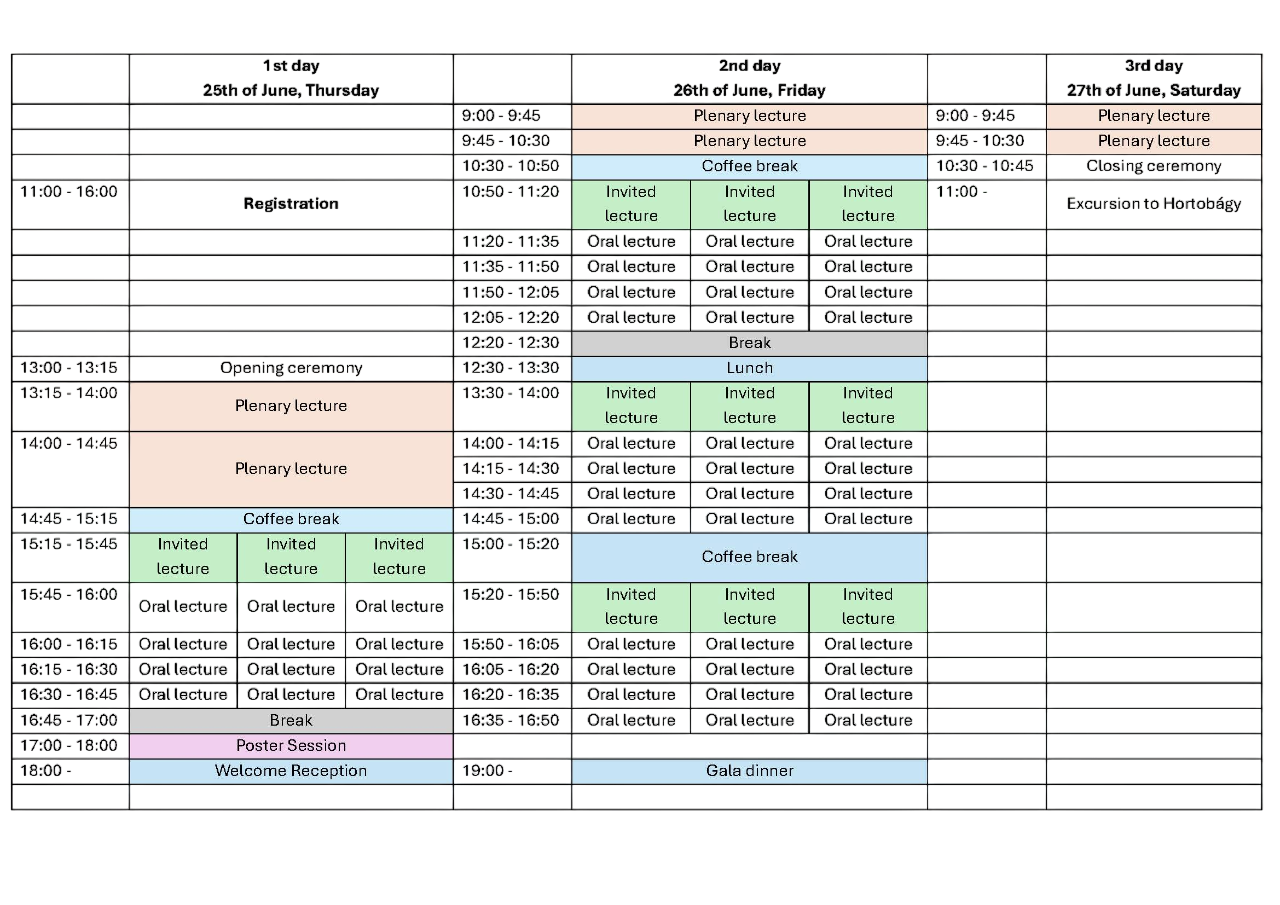Select the Welcome Reception cell
This screenshot has height=905, width=1280.
[x=291, y=771]
